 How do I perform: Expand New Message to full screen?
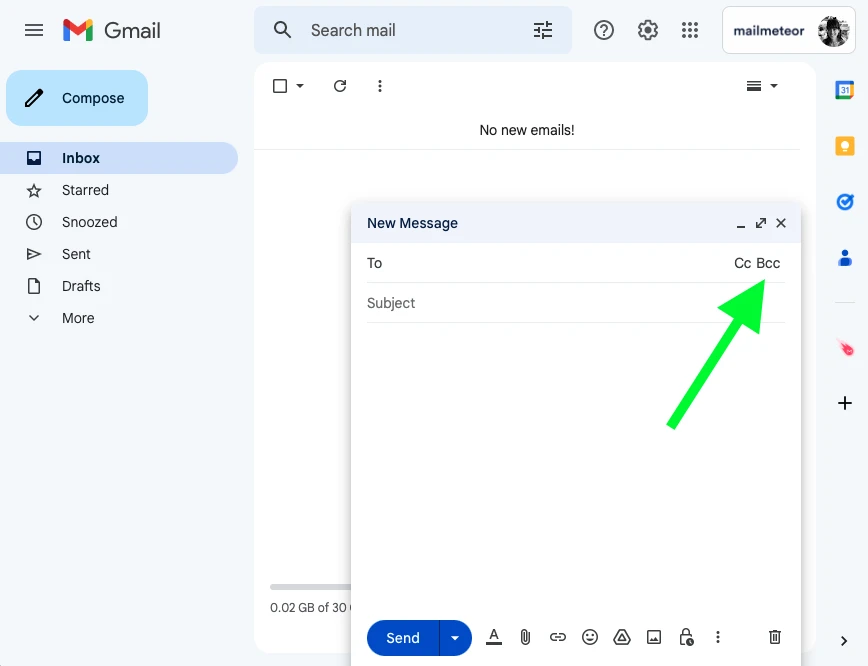[x=761, y=223]
